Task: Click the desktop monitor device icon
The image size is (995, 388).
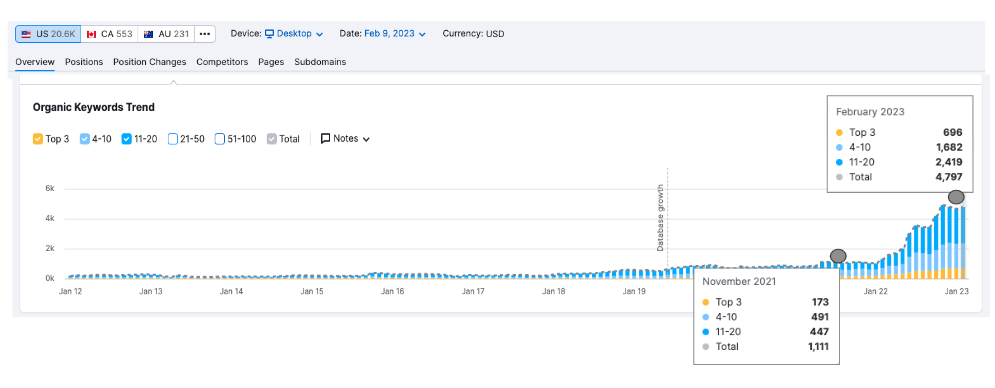Action: (269, 34)
